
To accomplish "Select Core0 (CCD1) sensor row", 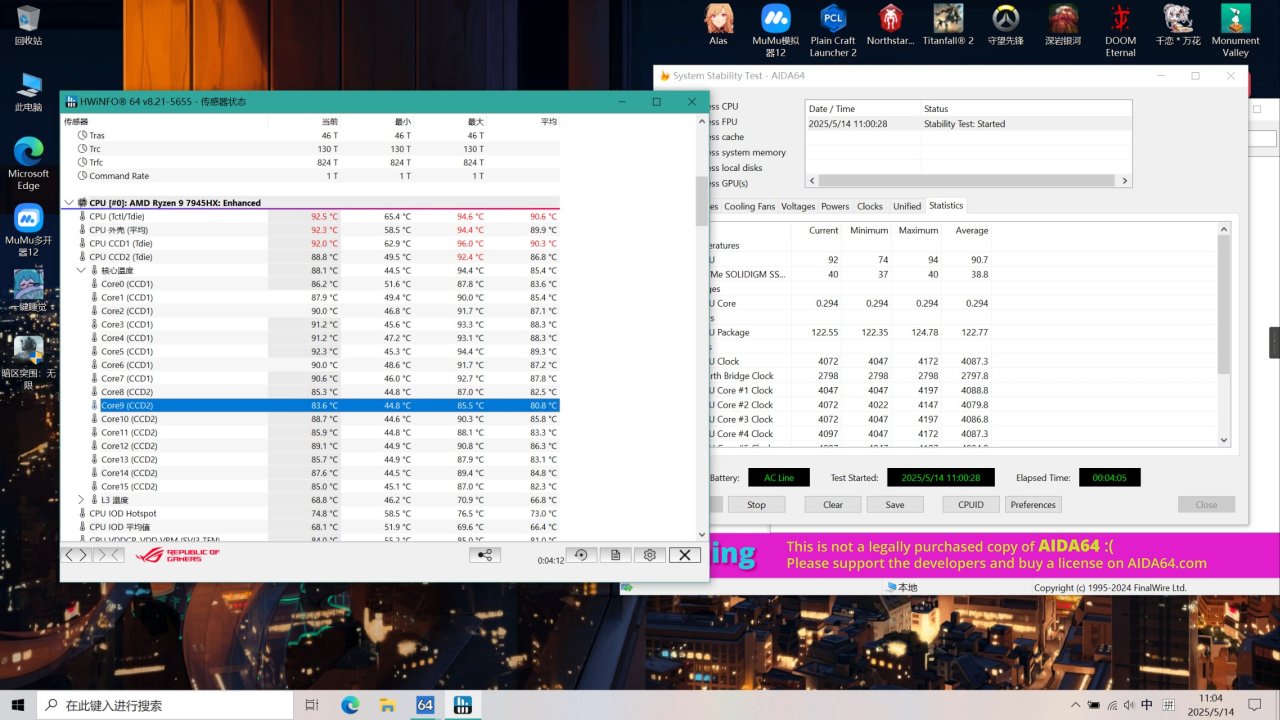I will [310, 284].
